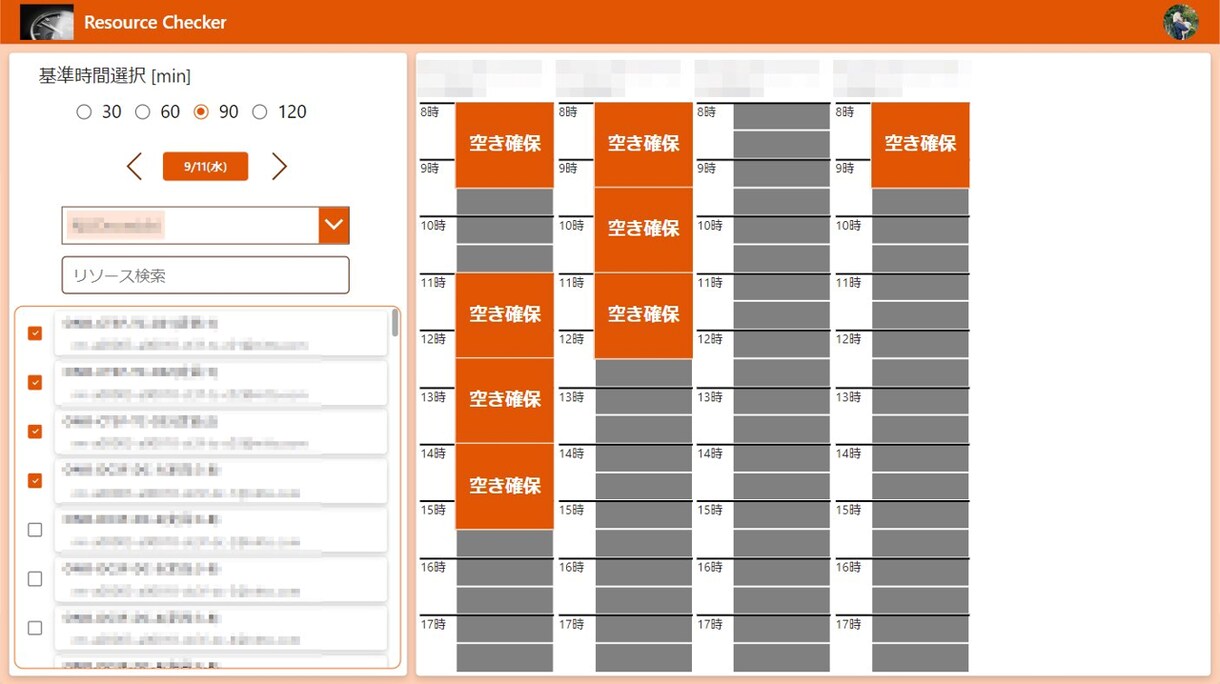Check the fifth resource checkbox in list
This screenshot has width=1220, height=684.
(x=35, y=530)
